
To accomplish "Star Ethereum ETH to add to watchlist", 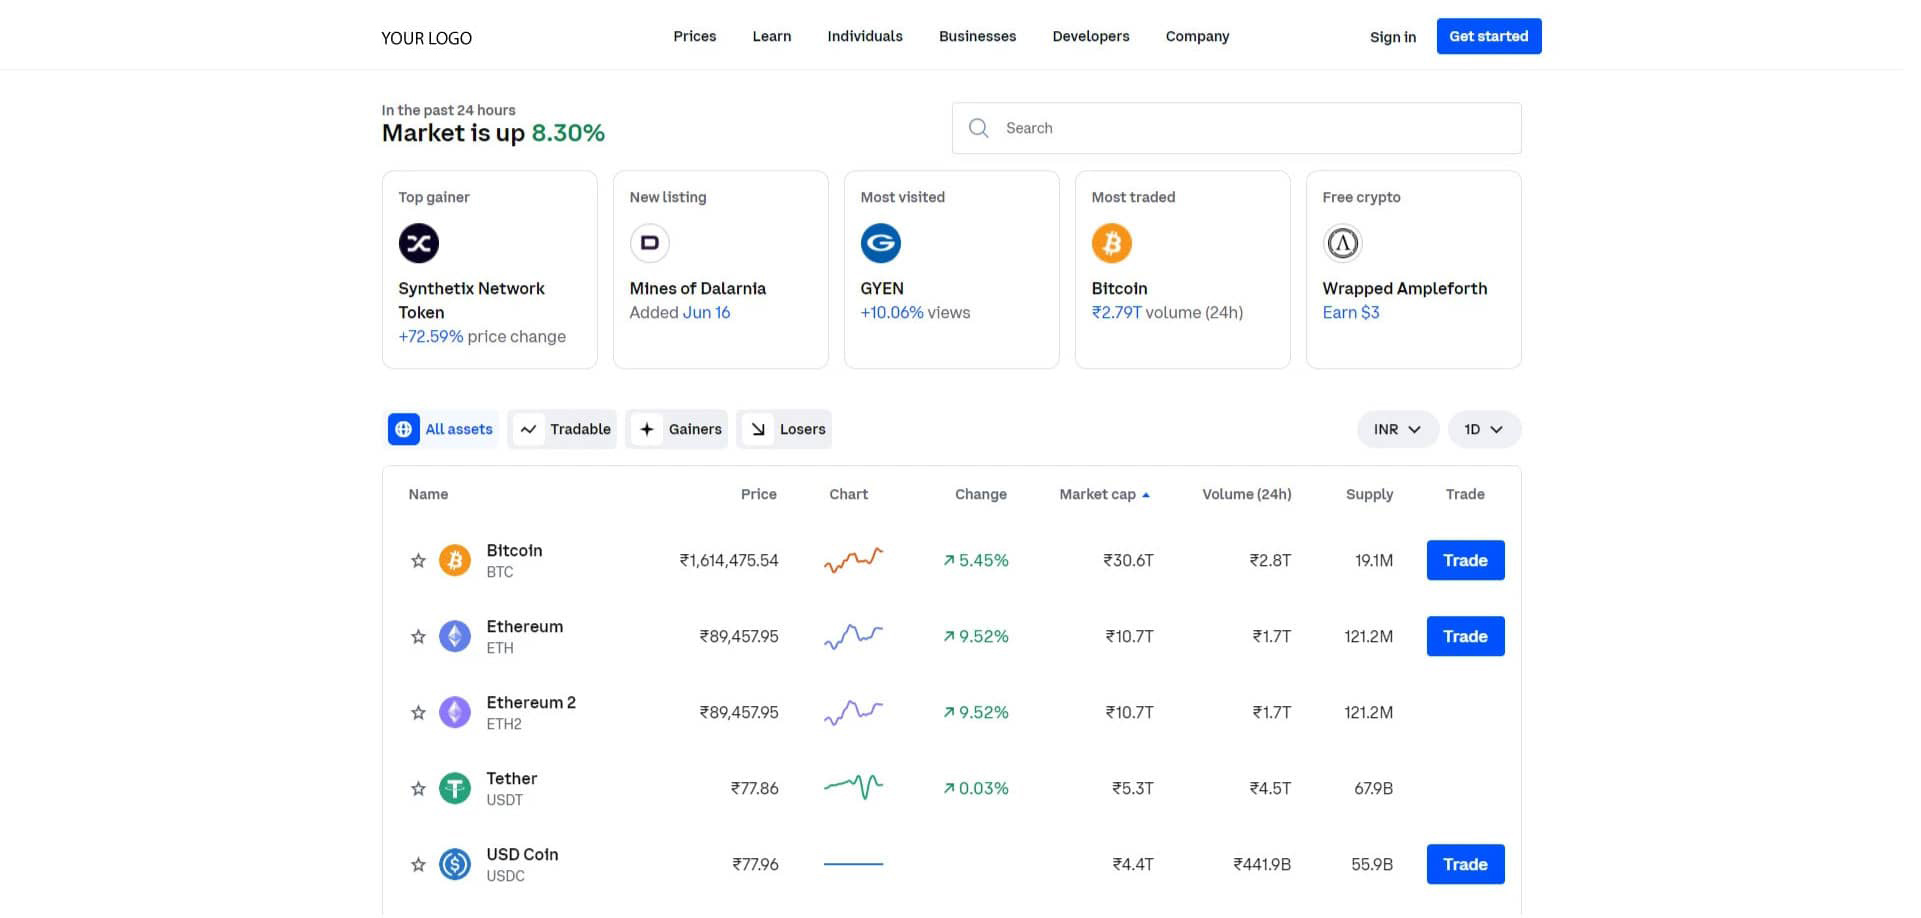I will click(418, 637).
